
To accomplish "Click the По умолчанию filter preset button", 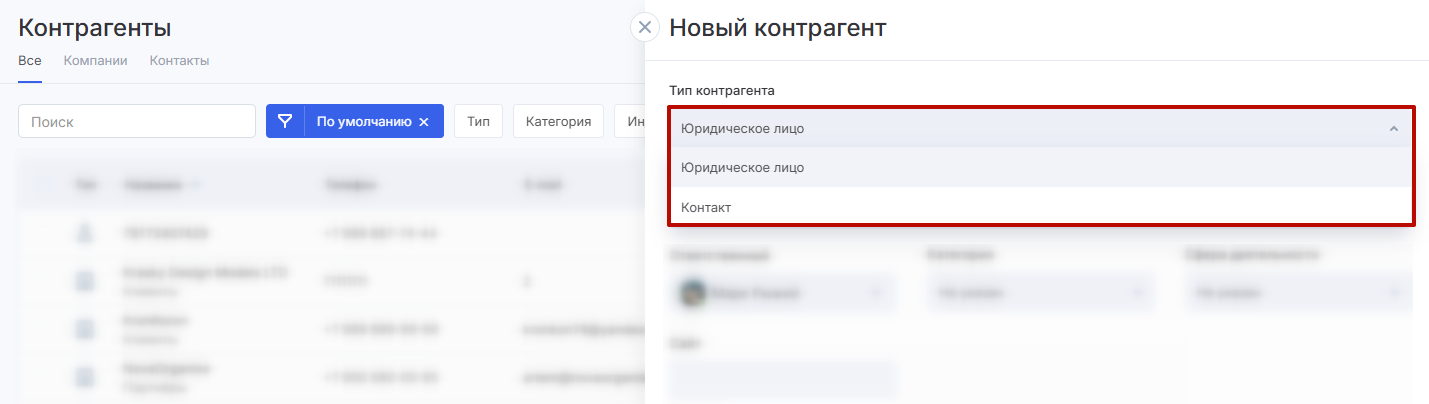I will [x=364, y=121].
